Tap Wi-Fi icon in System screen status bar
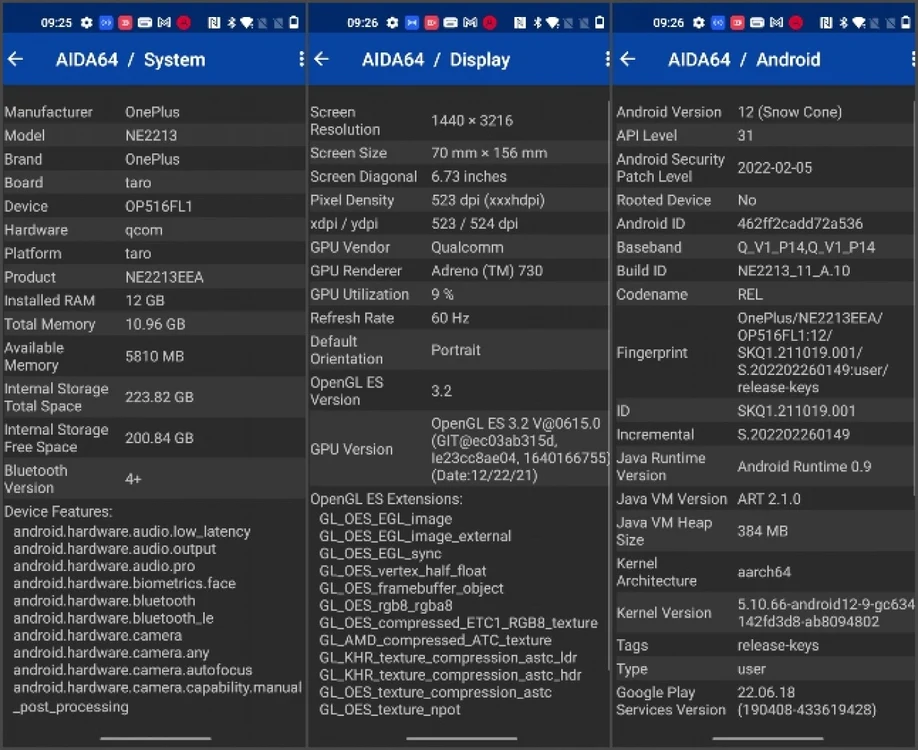The width and height of the screenshot is (918, 750). 247,23
